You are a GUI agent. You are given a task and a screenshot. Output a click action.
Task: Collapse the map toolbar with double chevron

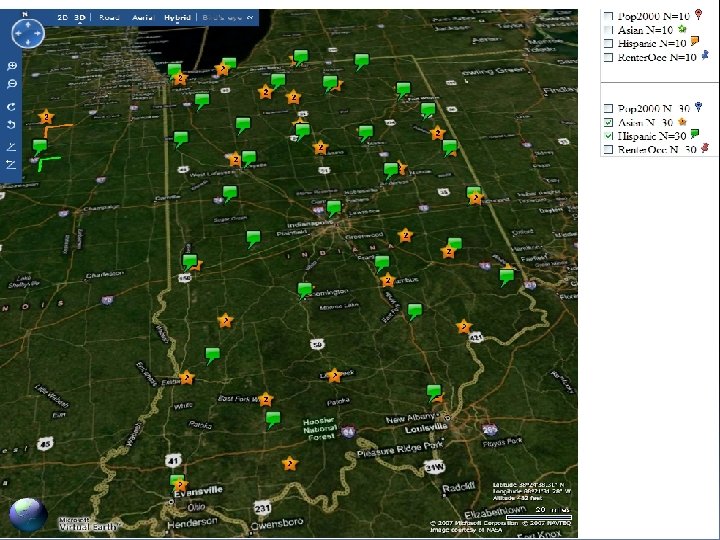pyautogui.click(x=250, y=17)
